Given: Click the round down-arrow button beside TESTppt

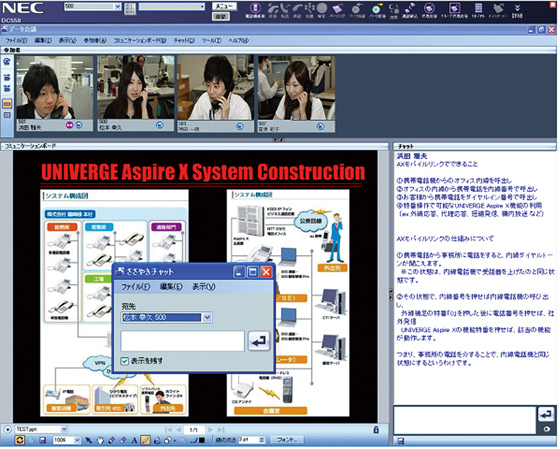Looking at the screenshot, I should coord(7,429).
